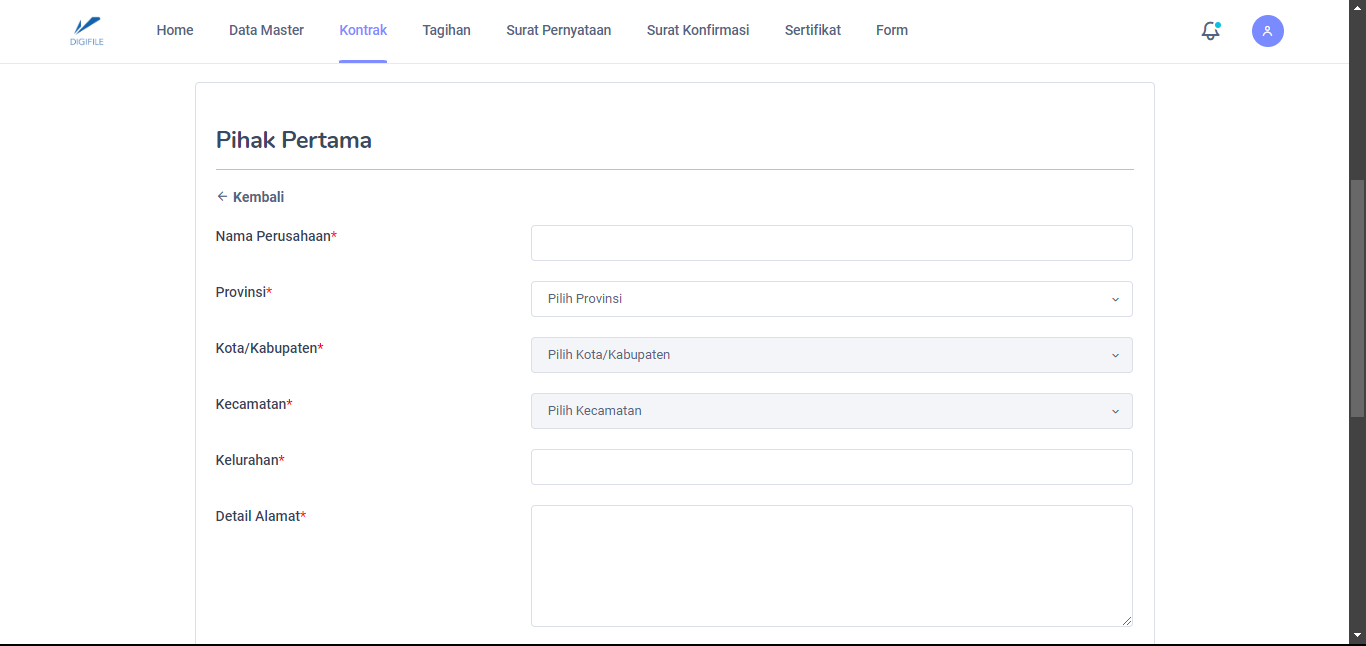Go to the Home menu
Screen dimensions: 1366x646
click(x=175, y=30)
